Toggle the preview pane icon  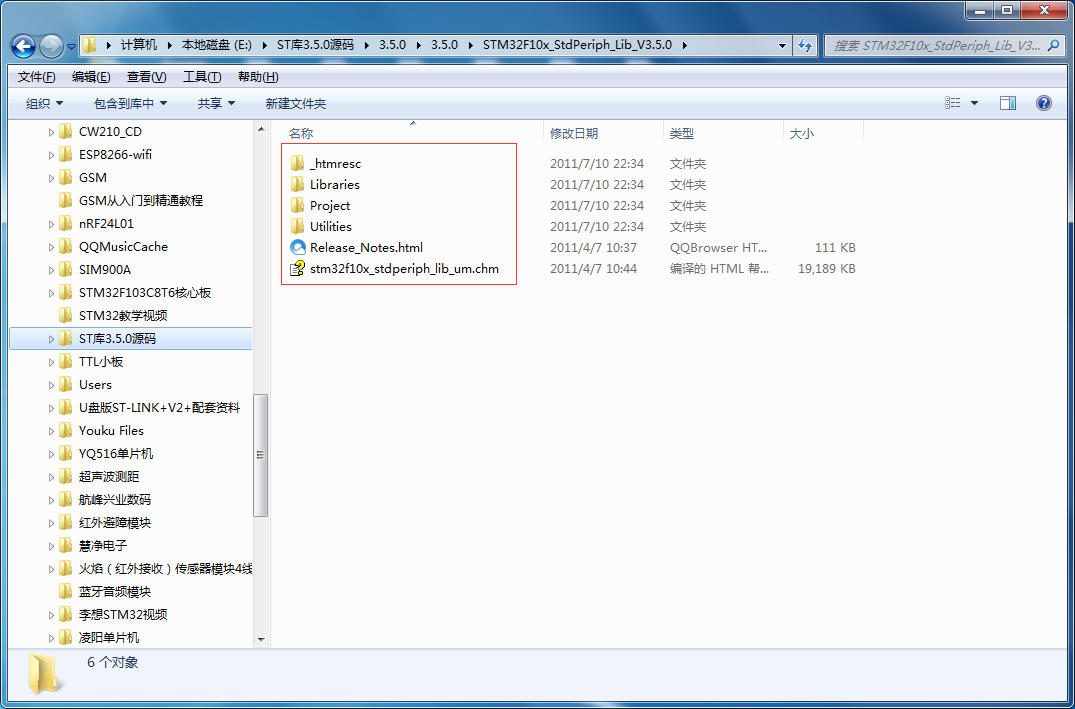click(1008, 103)
